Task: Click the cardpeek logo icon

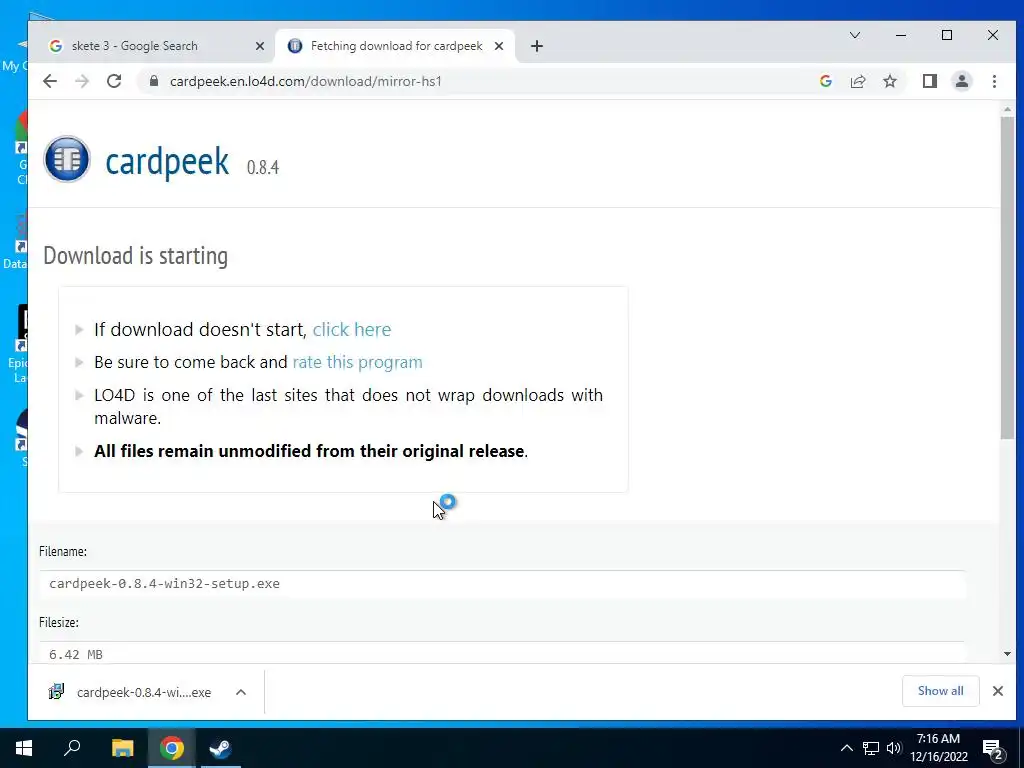Action: (67, 159)
